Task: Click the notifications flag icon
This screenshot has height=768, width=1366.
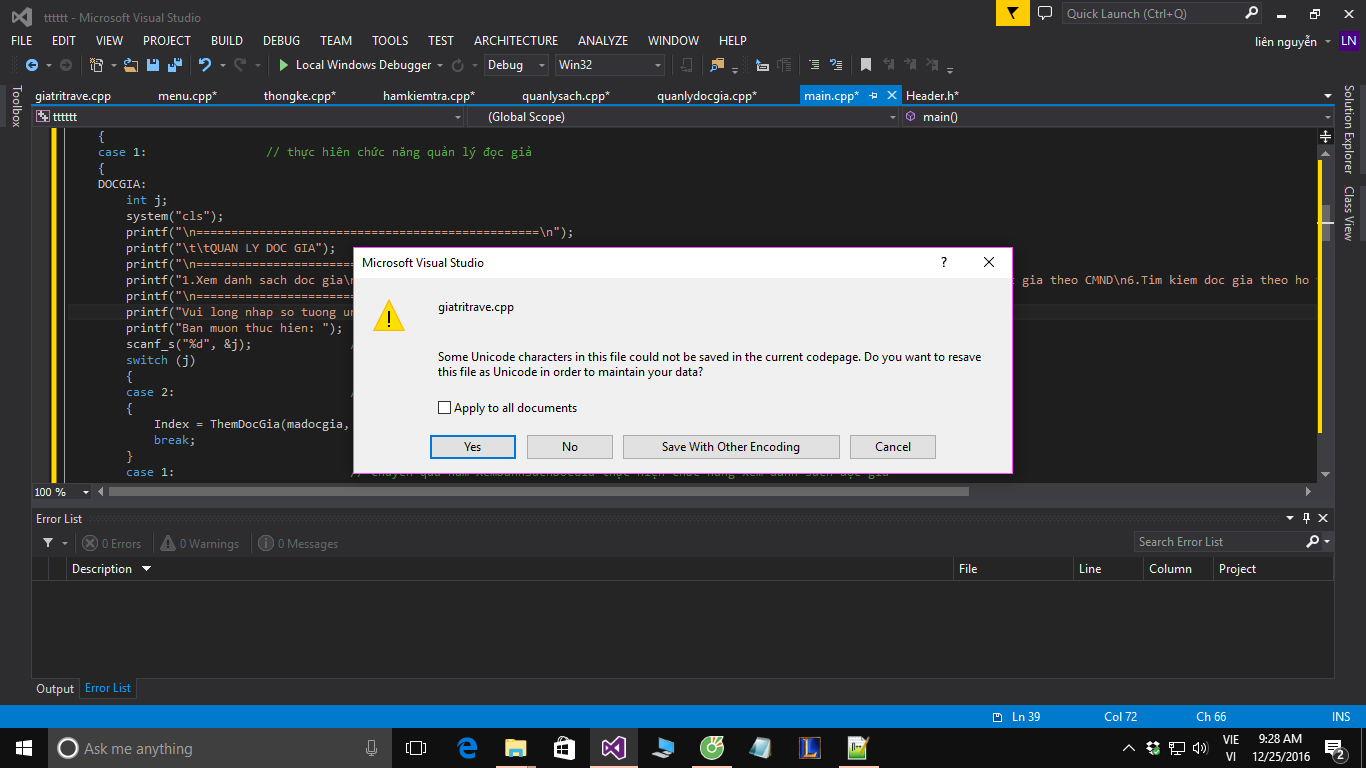Action: [x=1013, y=13]
